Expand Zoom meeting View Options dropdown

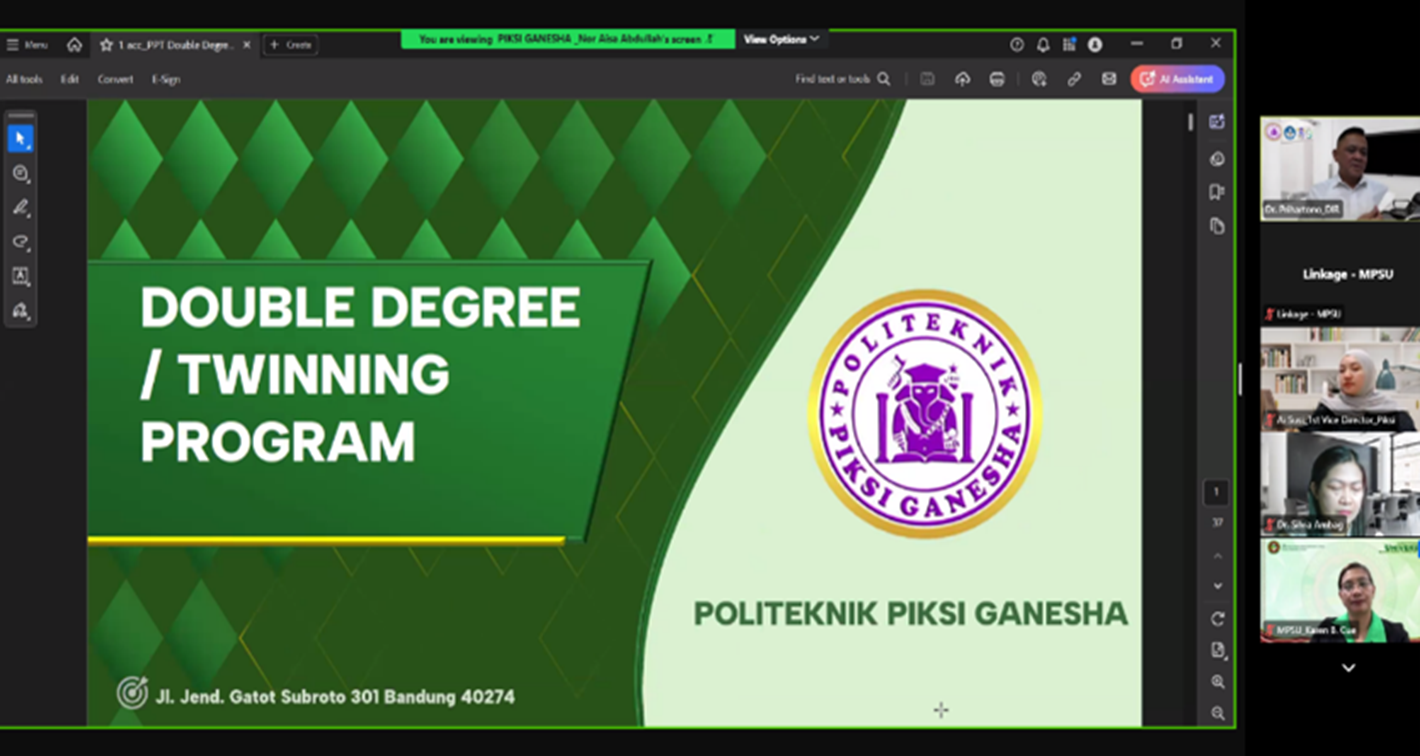781,39
